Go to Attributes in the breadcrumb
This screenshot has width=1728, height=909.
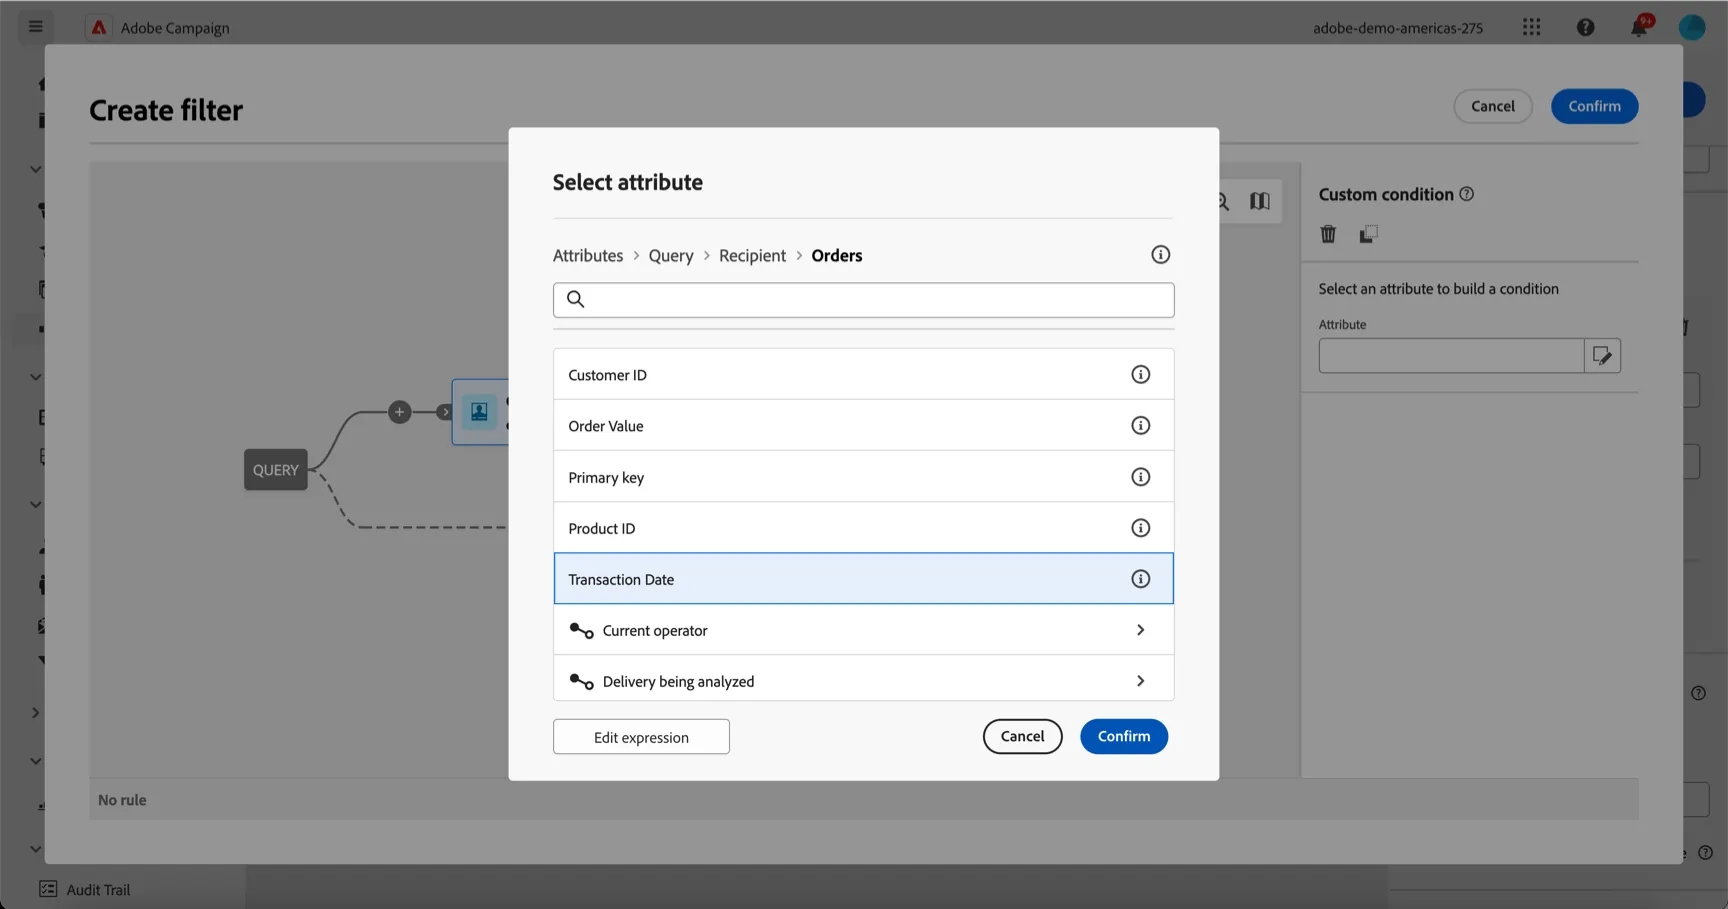tap(588, 255)
